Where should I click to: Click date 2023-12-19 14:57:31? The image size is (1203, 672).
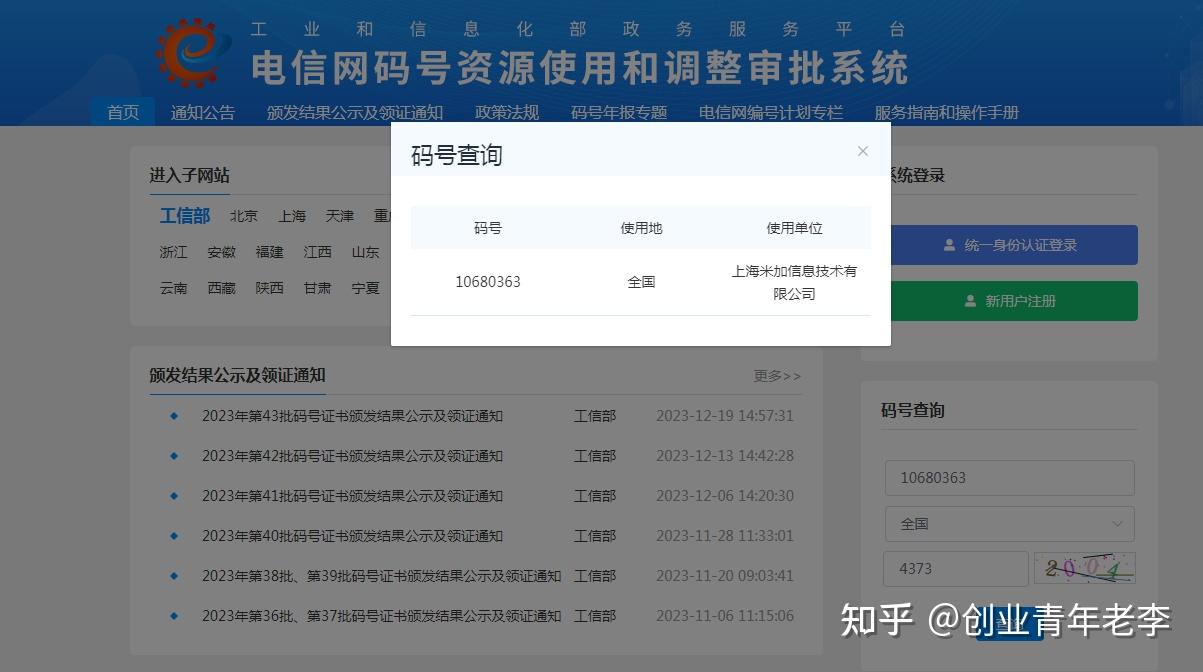point(725,416)
